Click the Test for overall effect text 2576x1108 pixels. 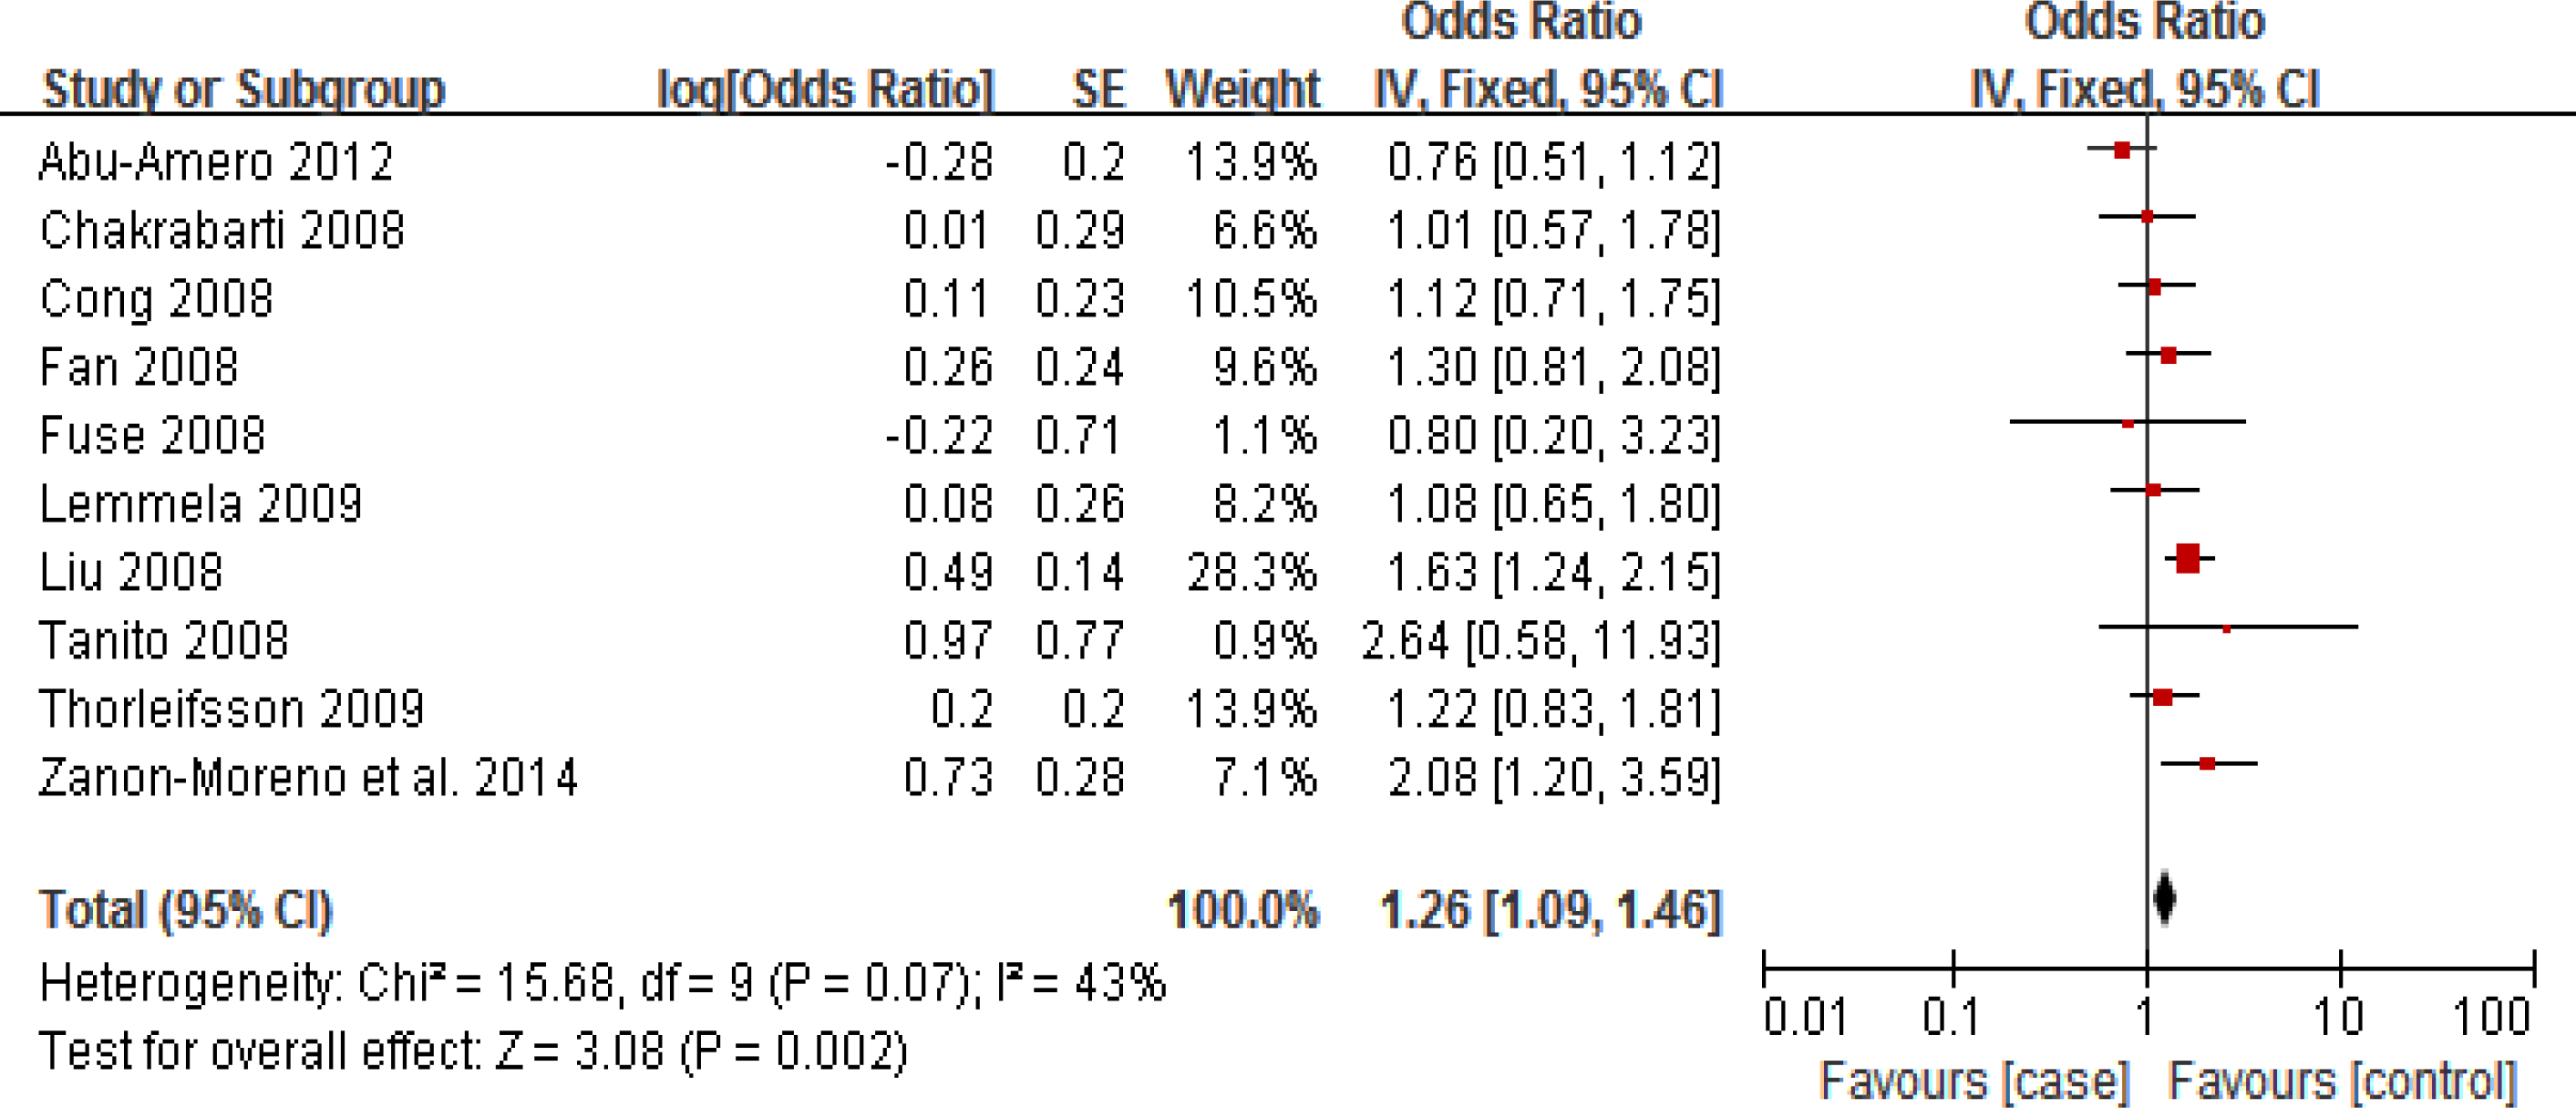473,1051
